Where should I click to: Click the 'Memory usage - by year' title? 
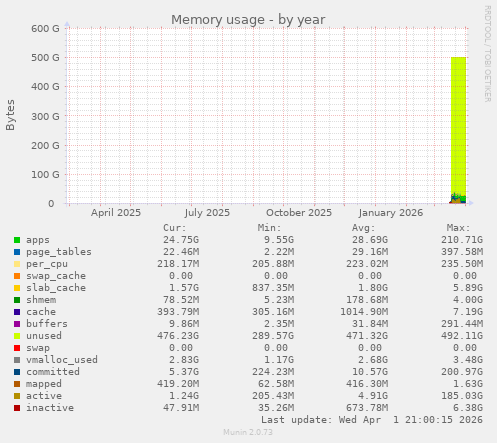[248, 20]
